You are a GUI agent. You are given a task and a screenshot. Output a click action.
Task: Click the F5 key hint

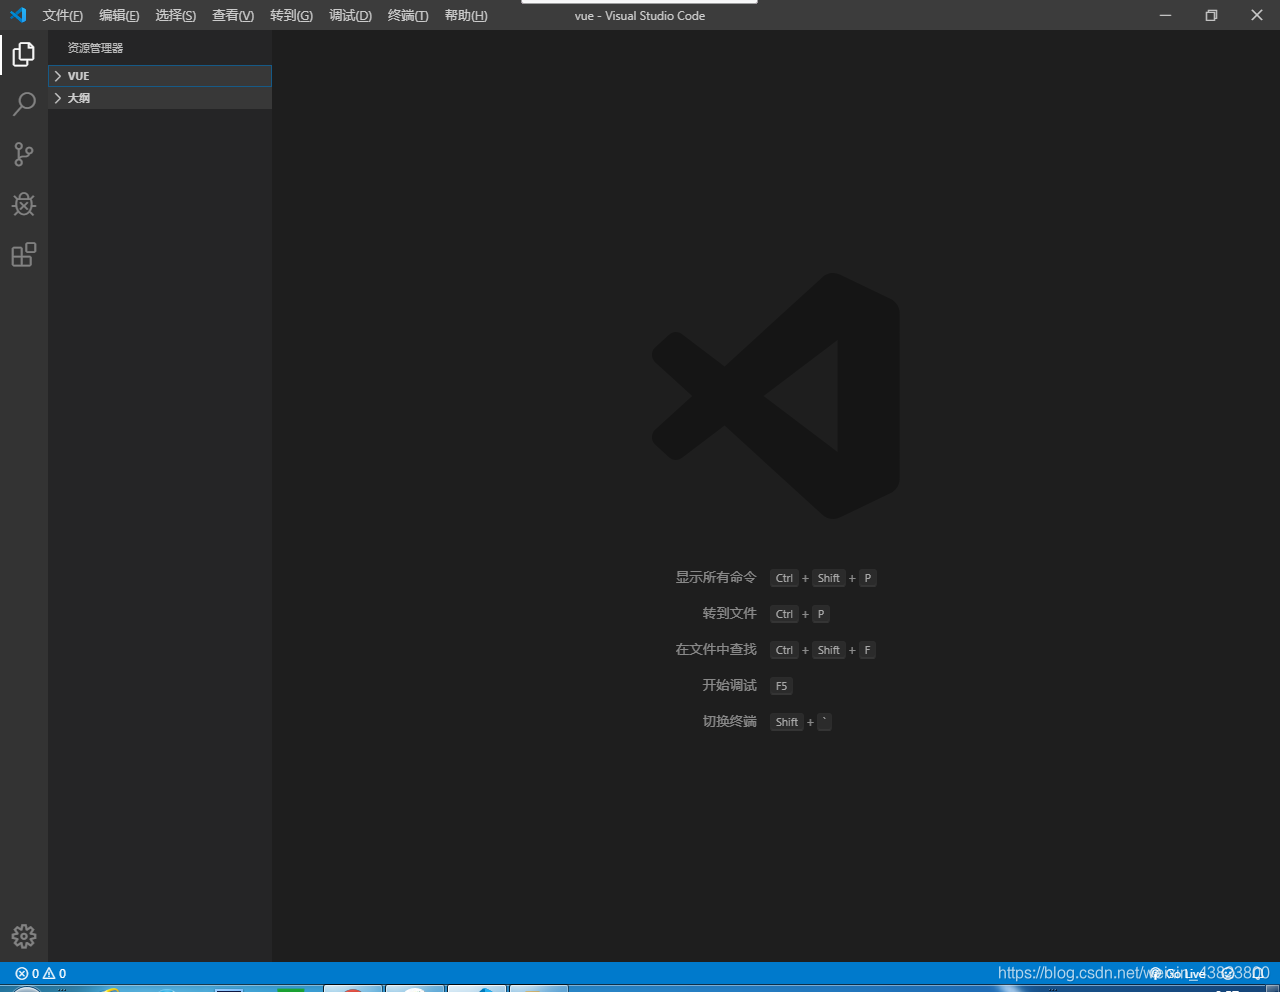coord(781,686)
